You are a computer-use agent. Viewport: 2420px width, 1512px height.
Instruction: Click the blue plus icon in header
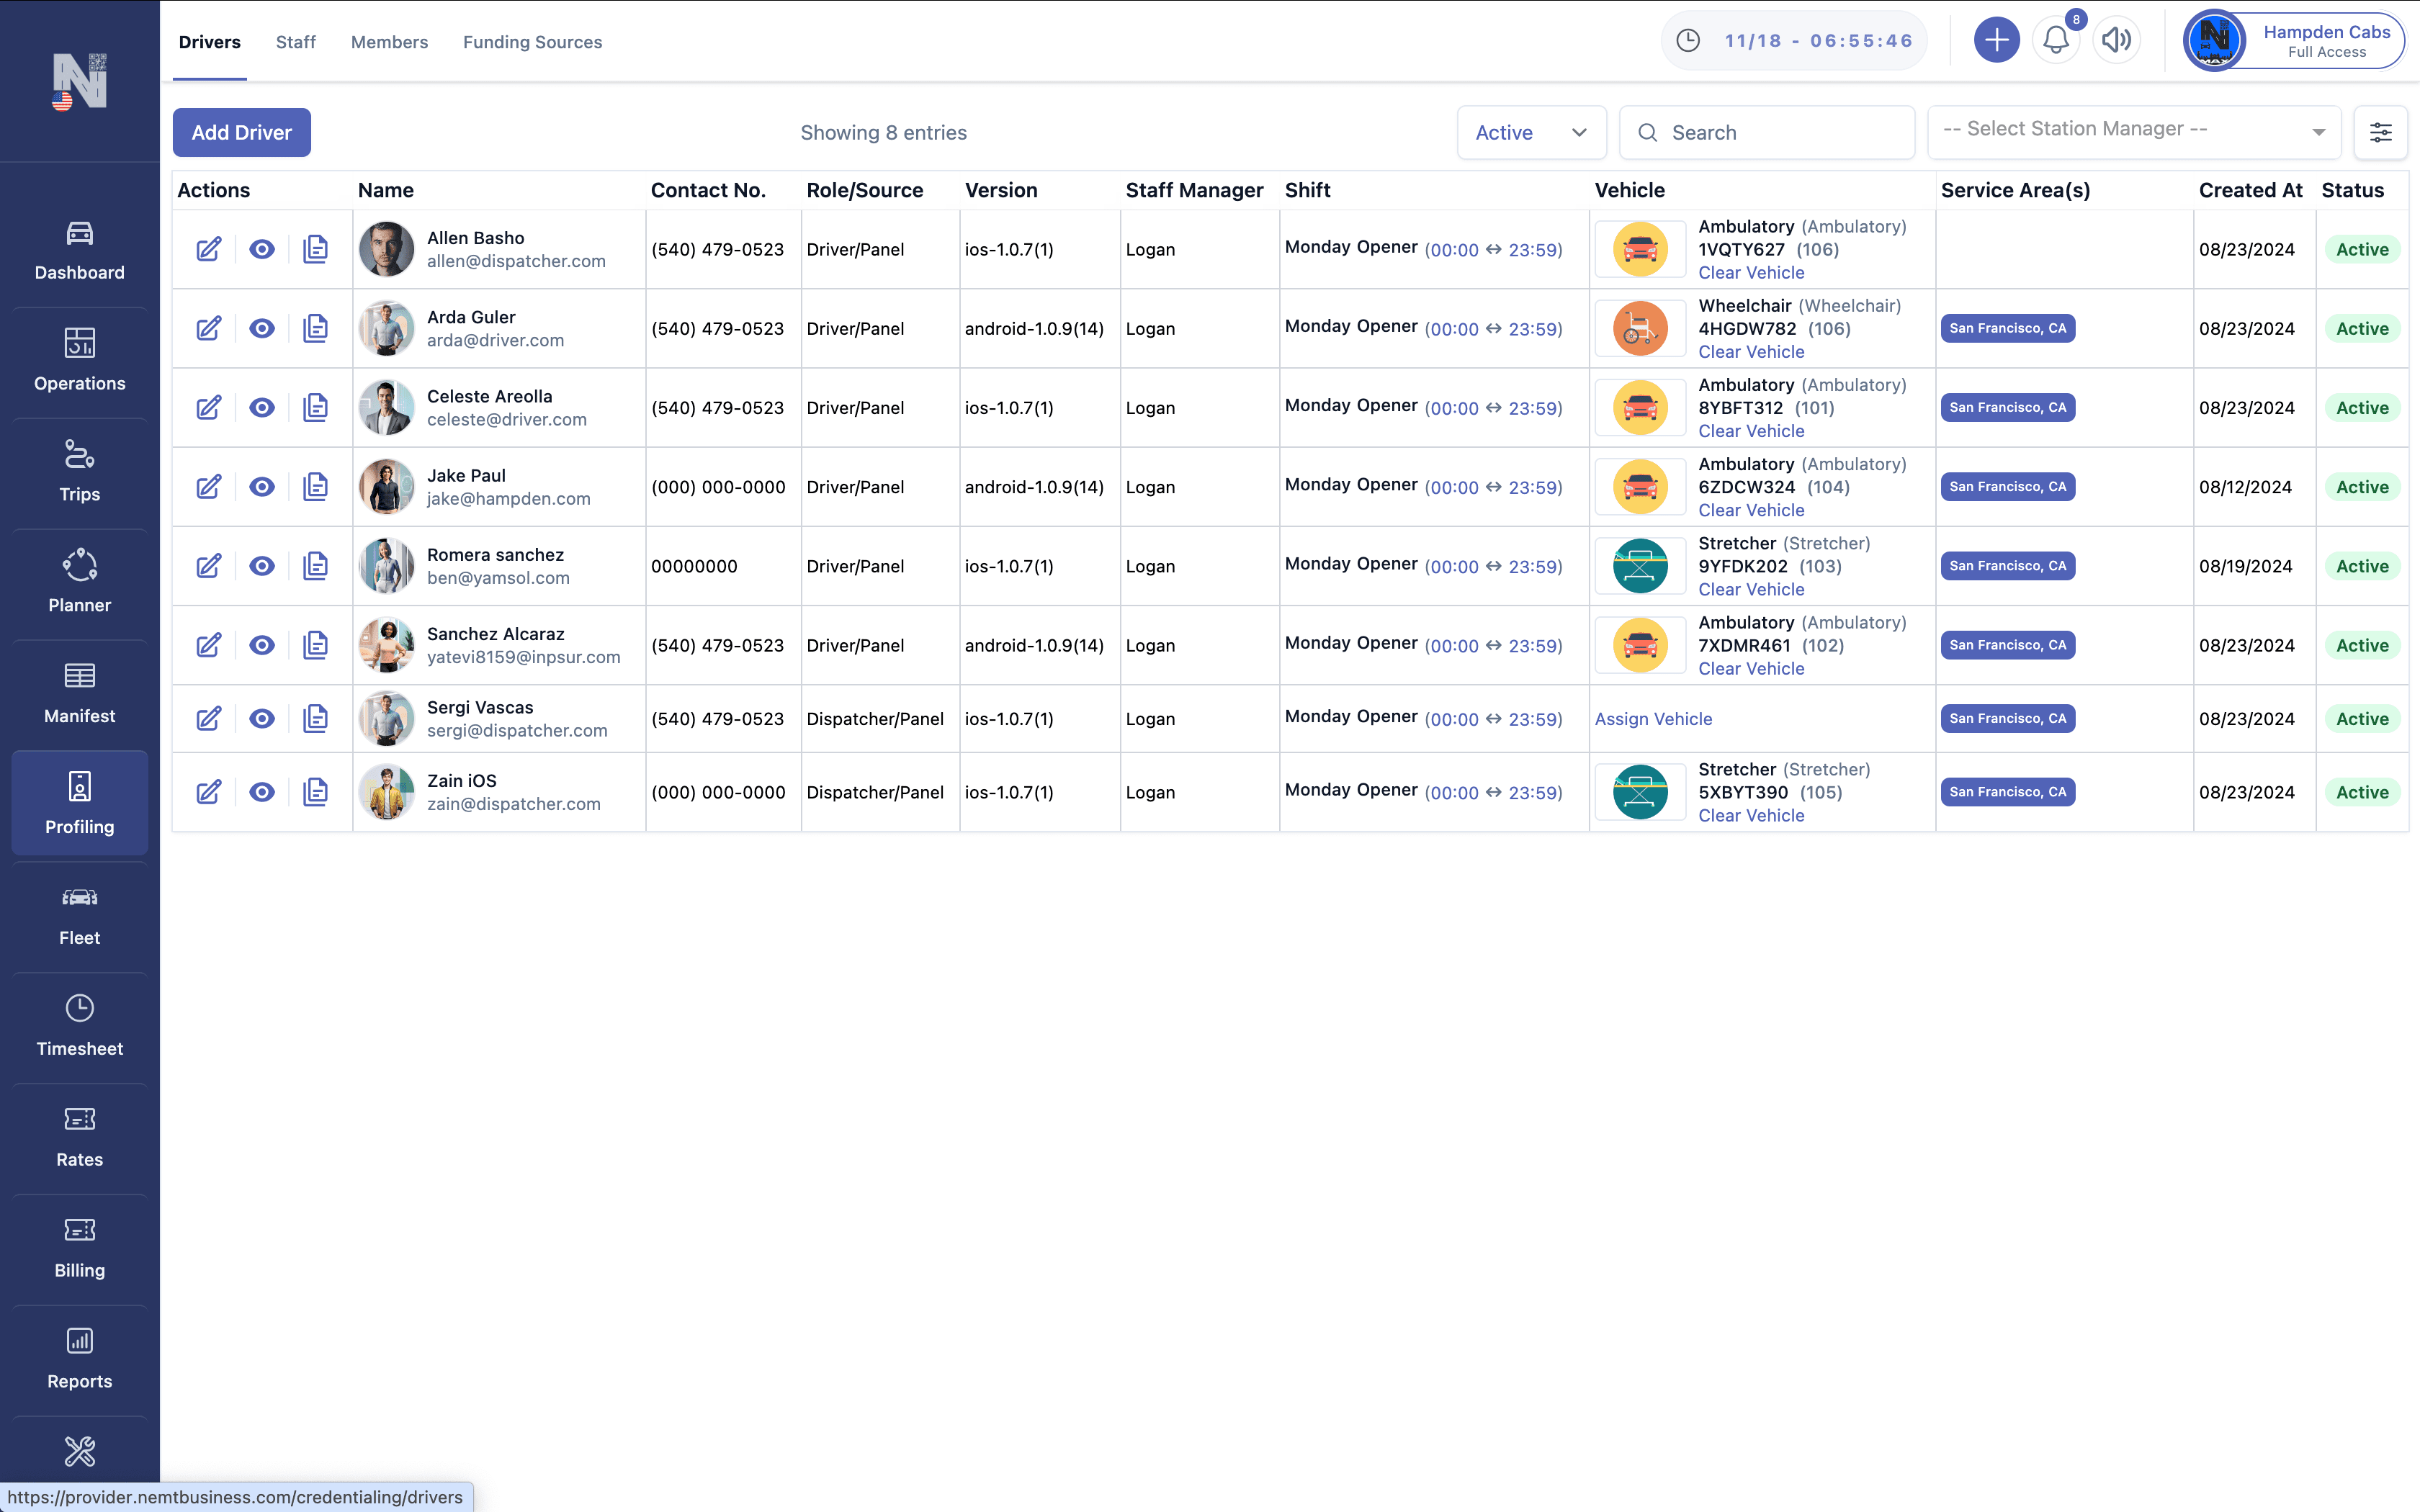pos(1996,40)
